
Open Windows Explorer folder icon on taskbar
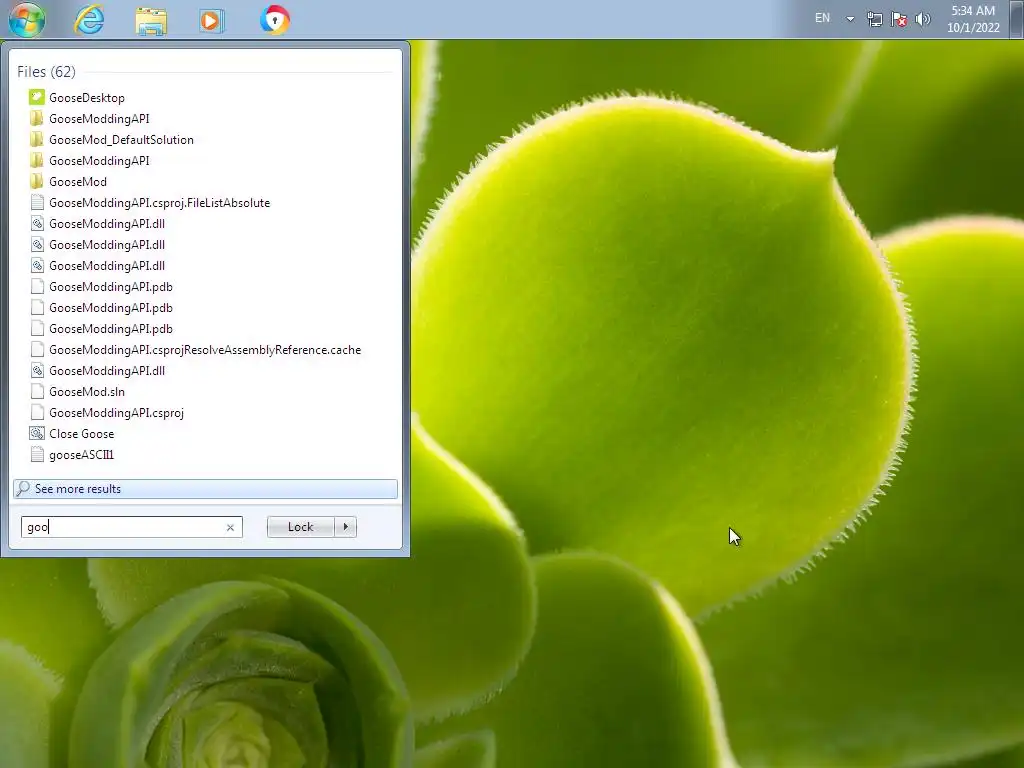[151, 20]
